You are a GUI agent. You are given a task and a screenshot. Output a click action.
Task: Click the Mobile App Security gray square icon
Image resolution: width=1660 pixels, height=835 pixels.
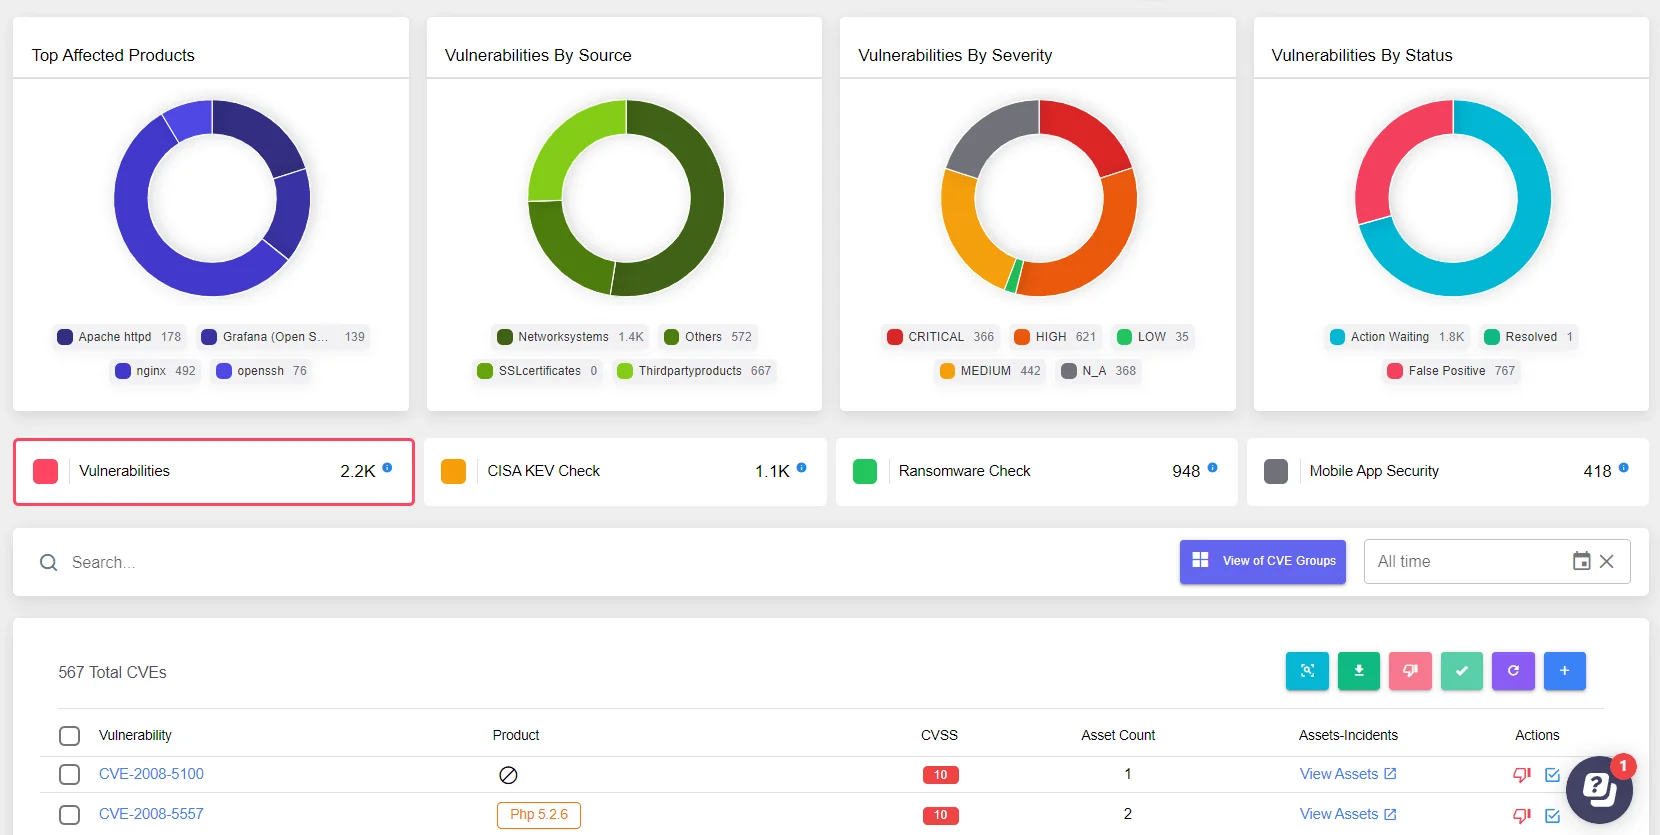point(1276,471)
